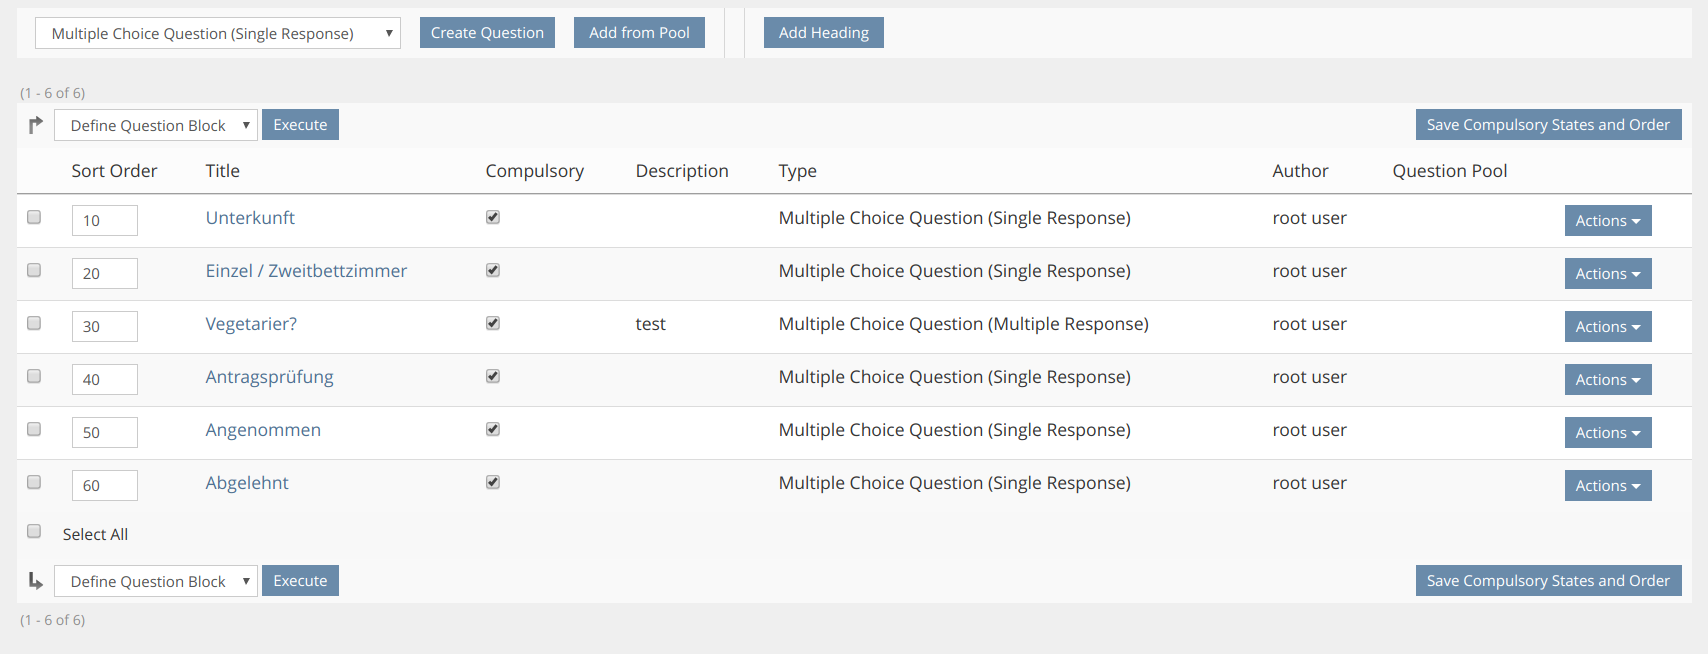Toggle the Compulsory checkbox for Unterkunft
1708x654 pixels.
click(x=493, y=217)
